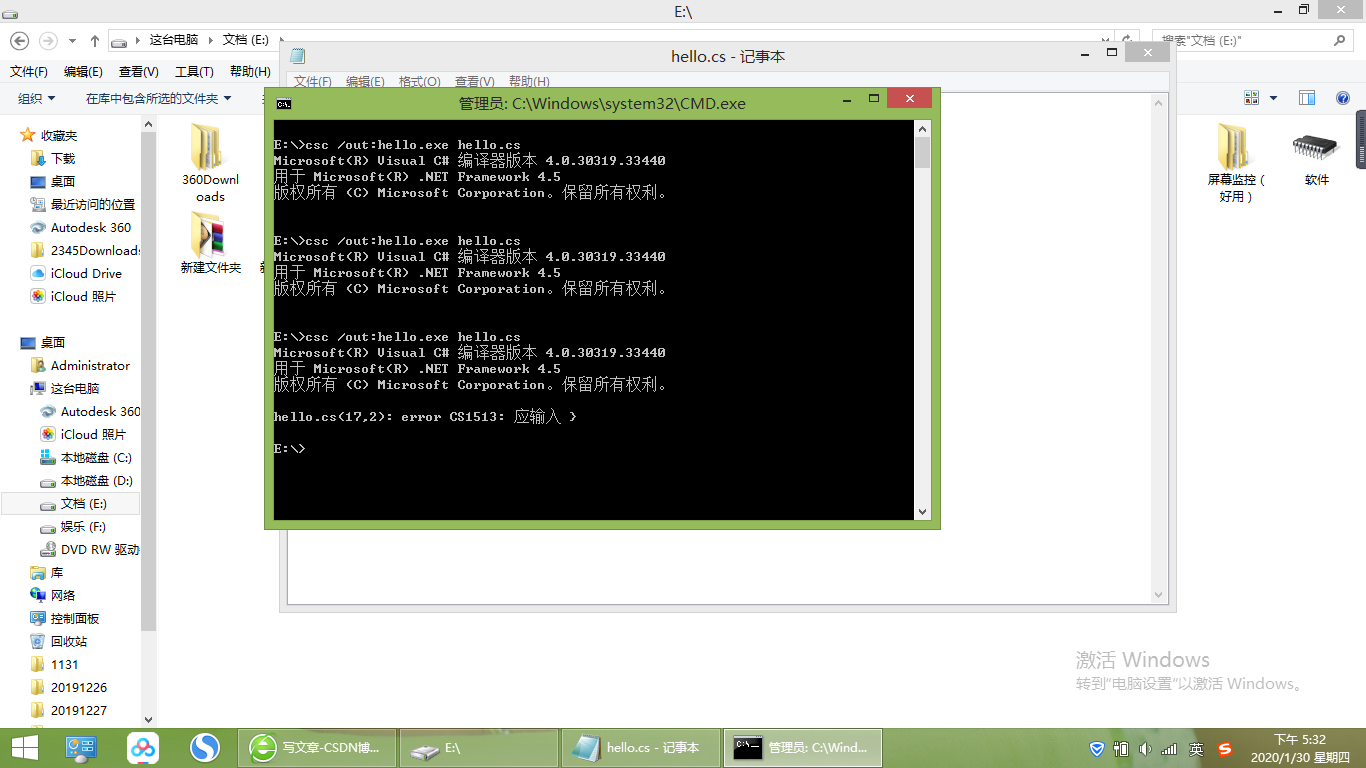The width and height of the screenshot is (1366, 768).
Task: Switch to E:\ Explorer taskbar button
Action: 479,747
